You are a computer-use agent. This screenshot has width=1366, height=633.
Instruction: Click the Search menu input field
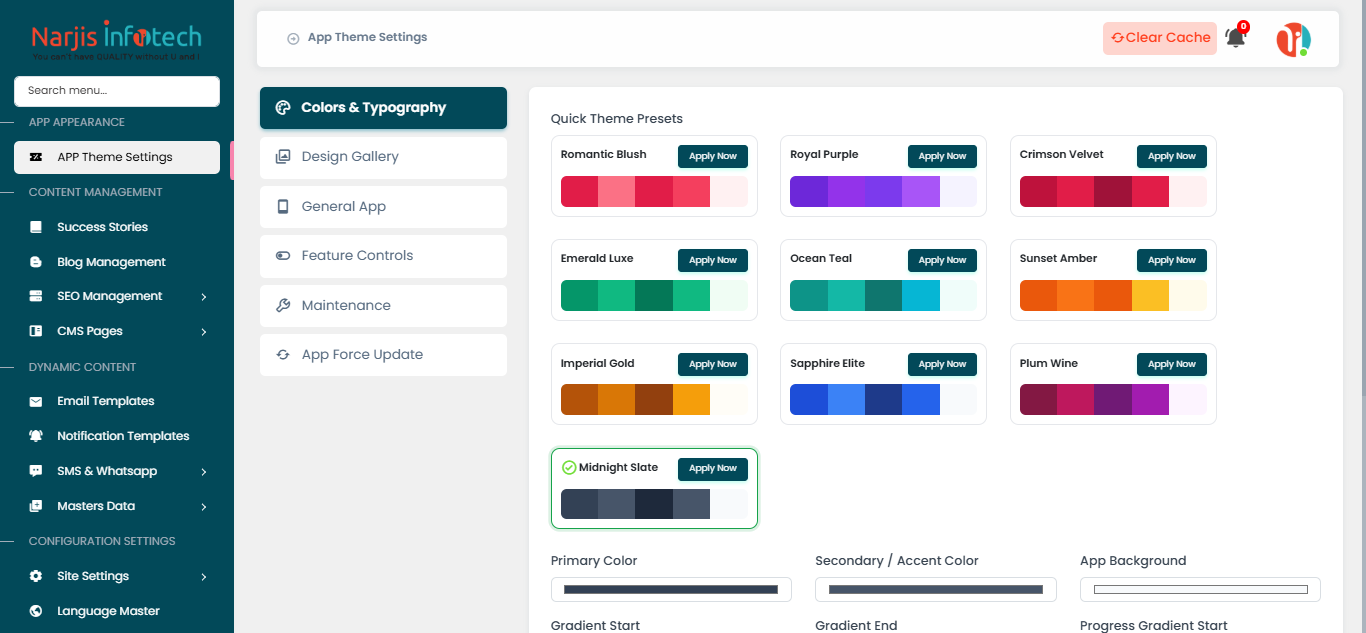tap(117, 91)
